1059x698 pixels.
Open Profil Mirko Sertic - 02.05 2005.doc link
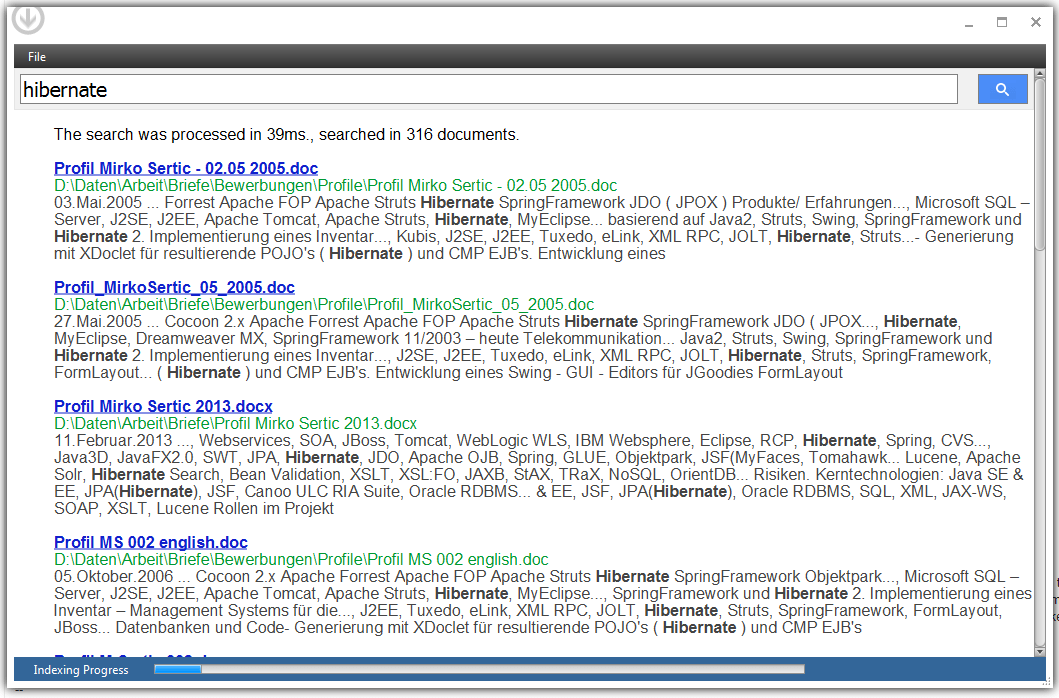[186, 168]
